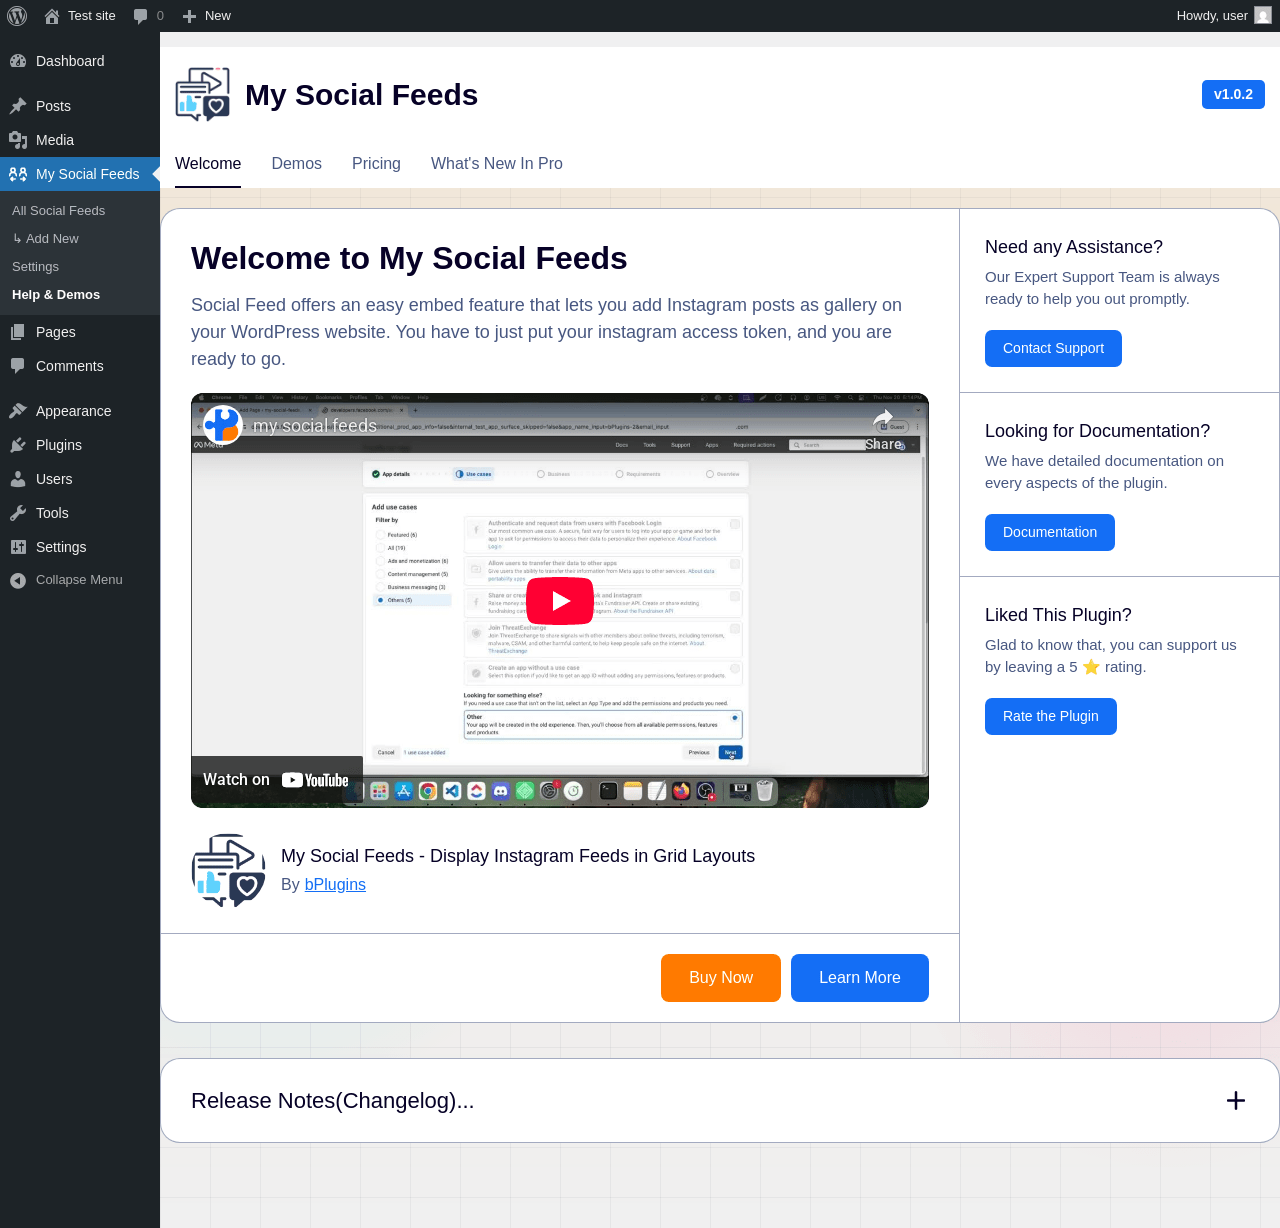Switch to the Demos tab

point(297,164)
